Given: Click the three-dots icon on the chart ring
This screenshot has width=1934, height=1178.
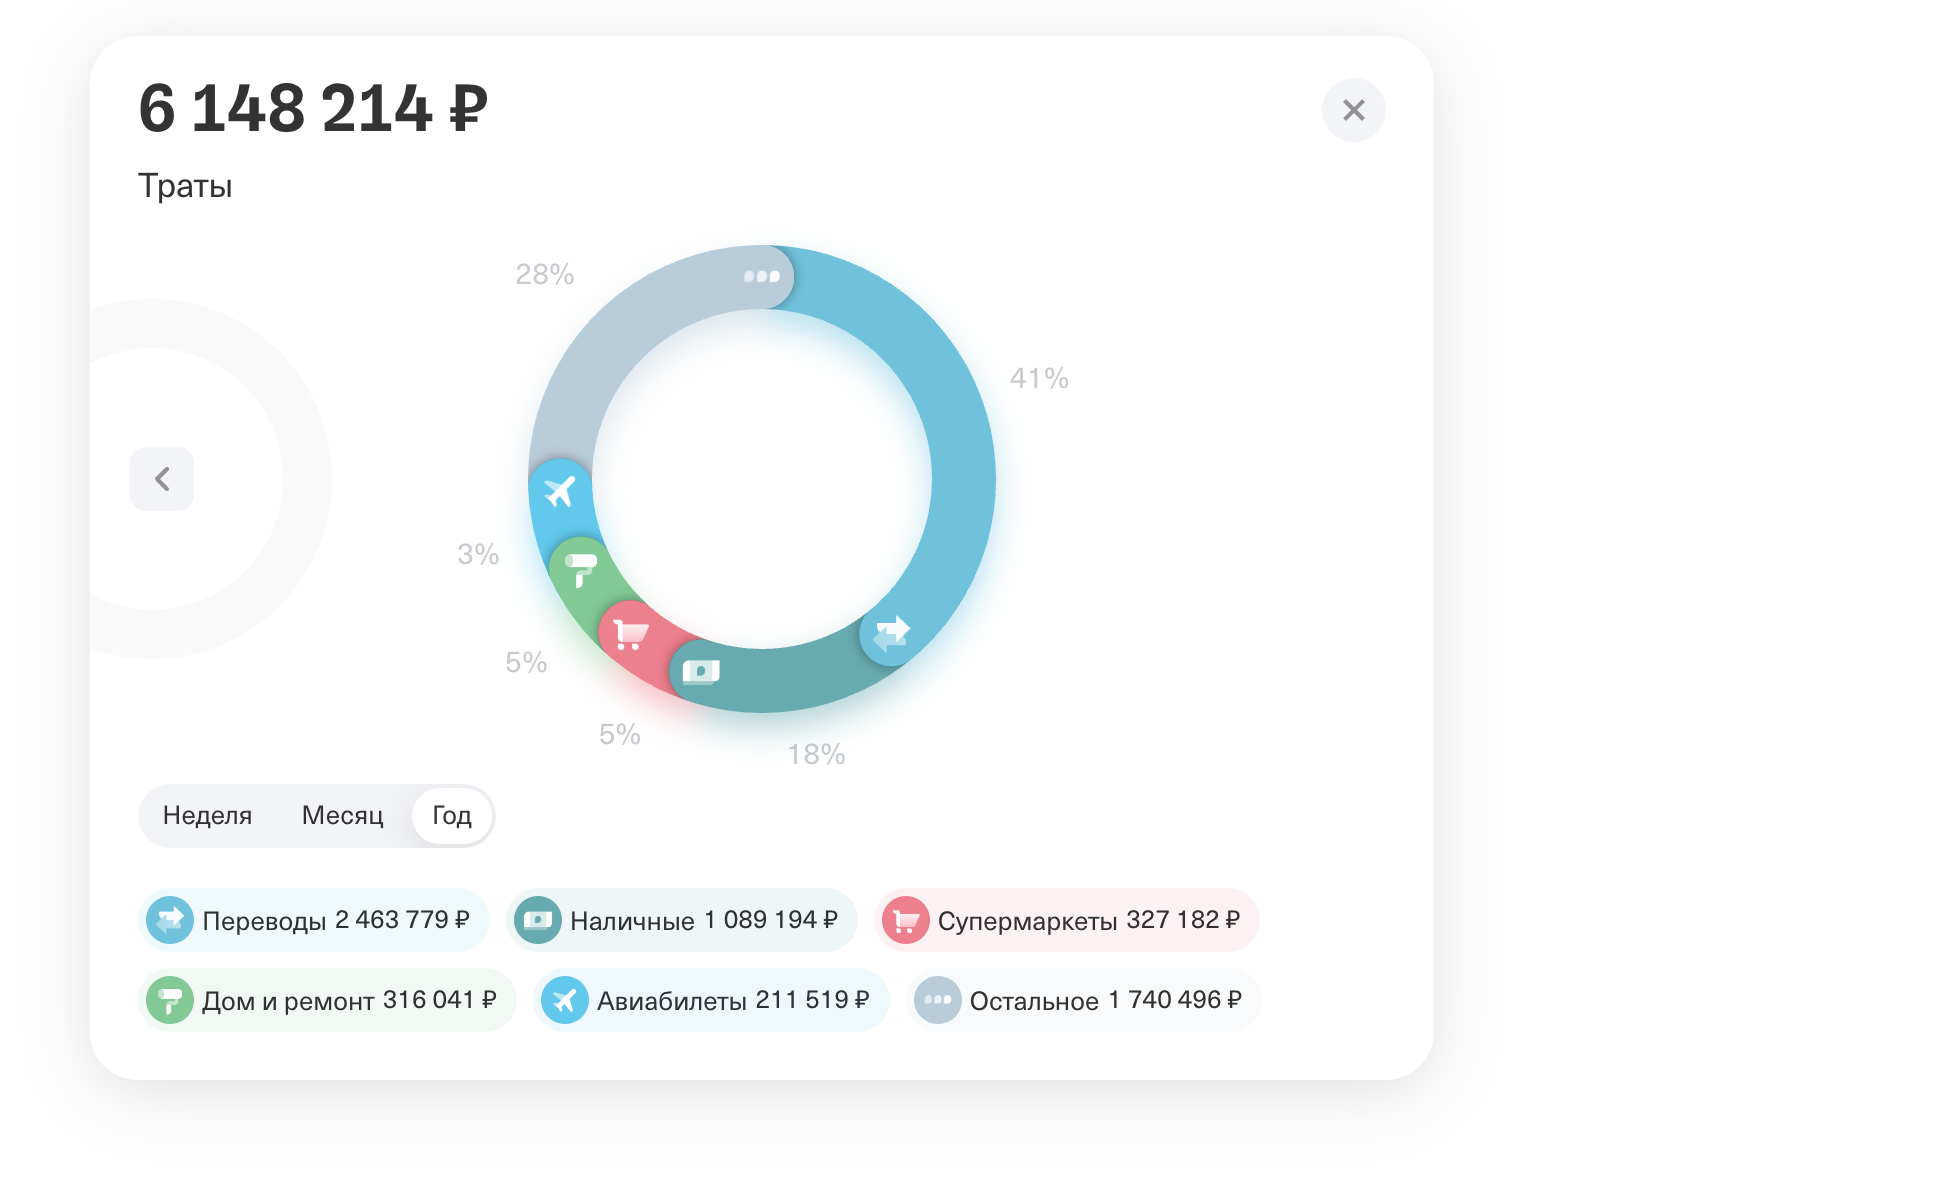Looking at the screenshot, I should [x=762, y=276].
